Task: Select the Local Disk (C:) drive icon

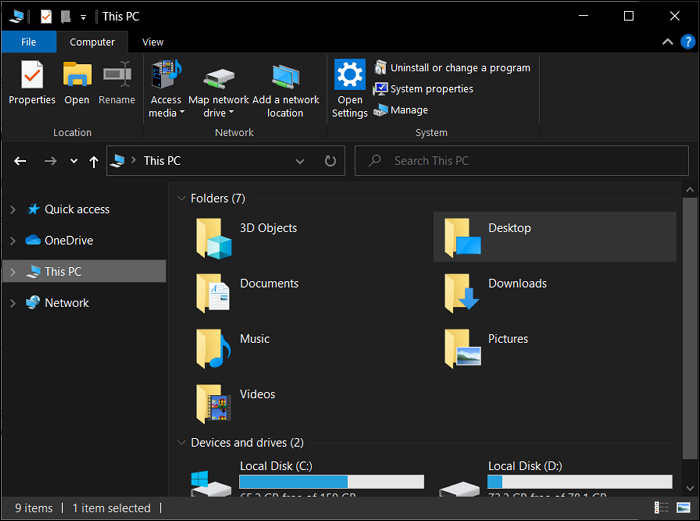Action: click(211, 484)
